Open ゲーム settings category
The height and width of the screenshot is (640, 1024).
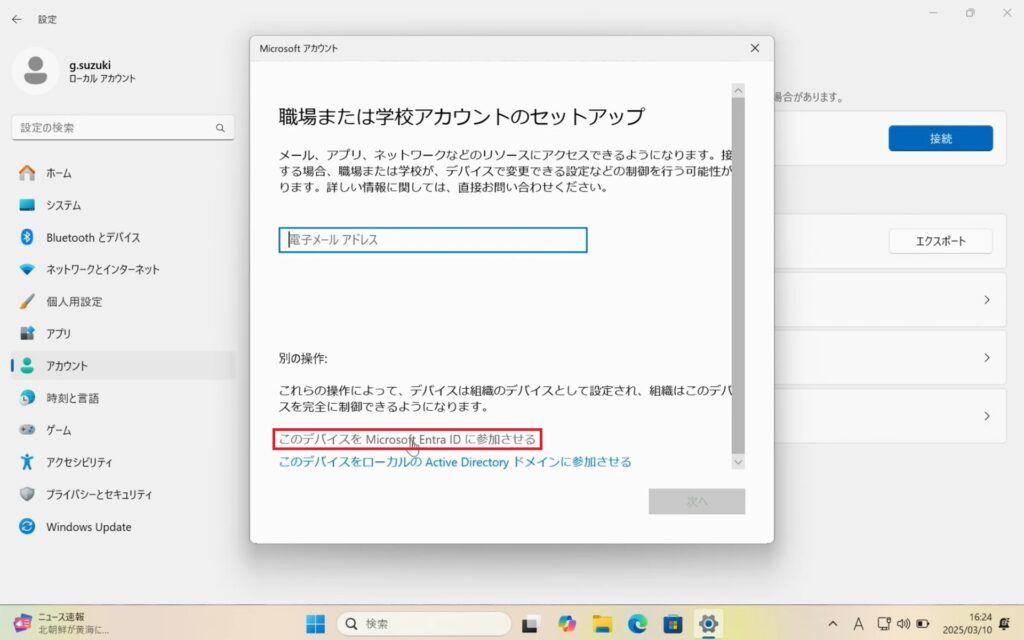(123, 430)
